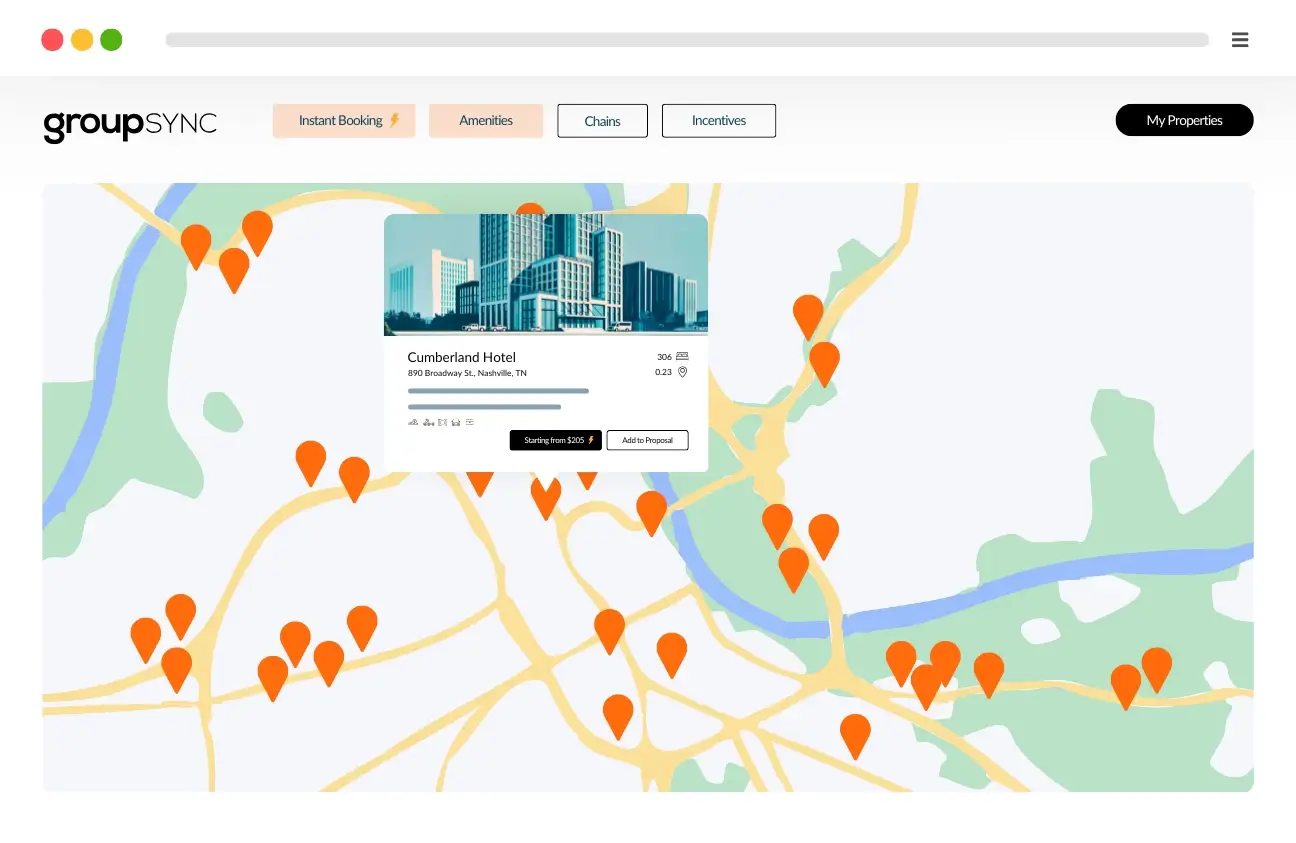Toggle the Amenities filter
The height and width of the screenshot is (843, 1296).
pos(486,121)
